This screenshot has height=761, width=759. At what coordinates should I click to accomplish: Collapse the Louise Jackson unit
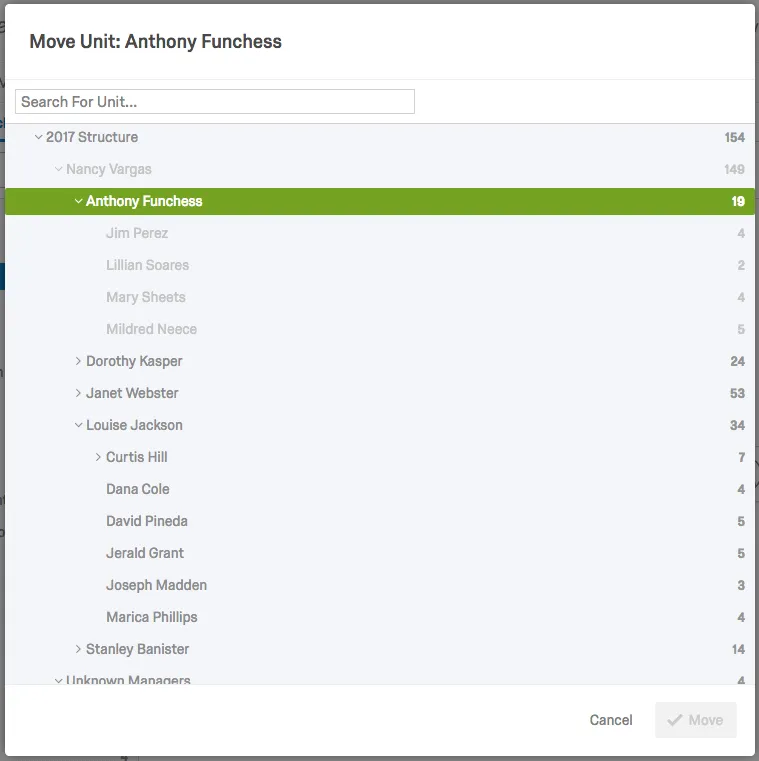(x=79, y=425)
